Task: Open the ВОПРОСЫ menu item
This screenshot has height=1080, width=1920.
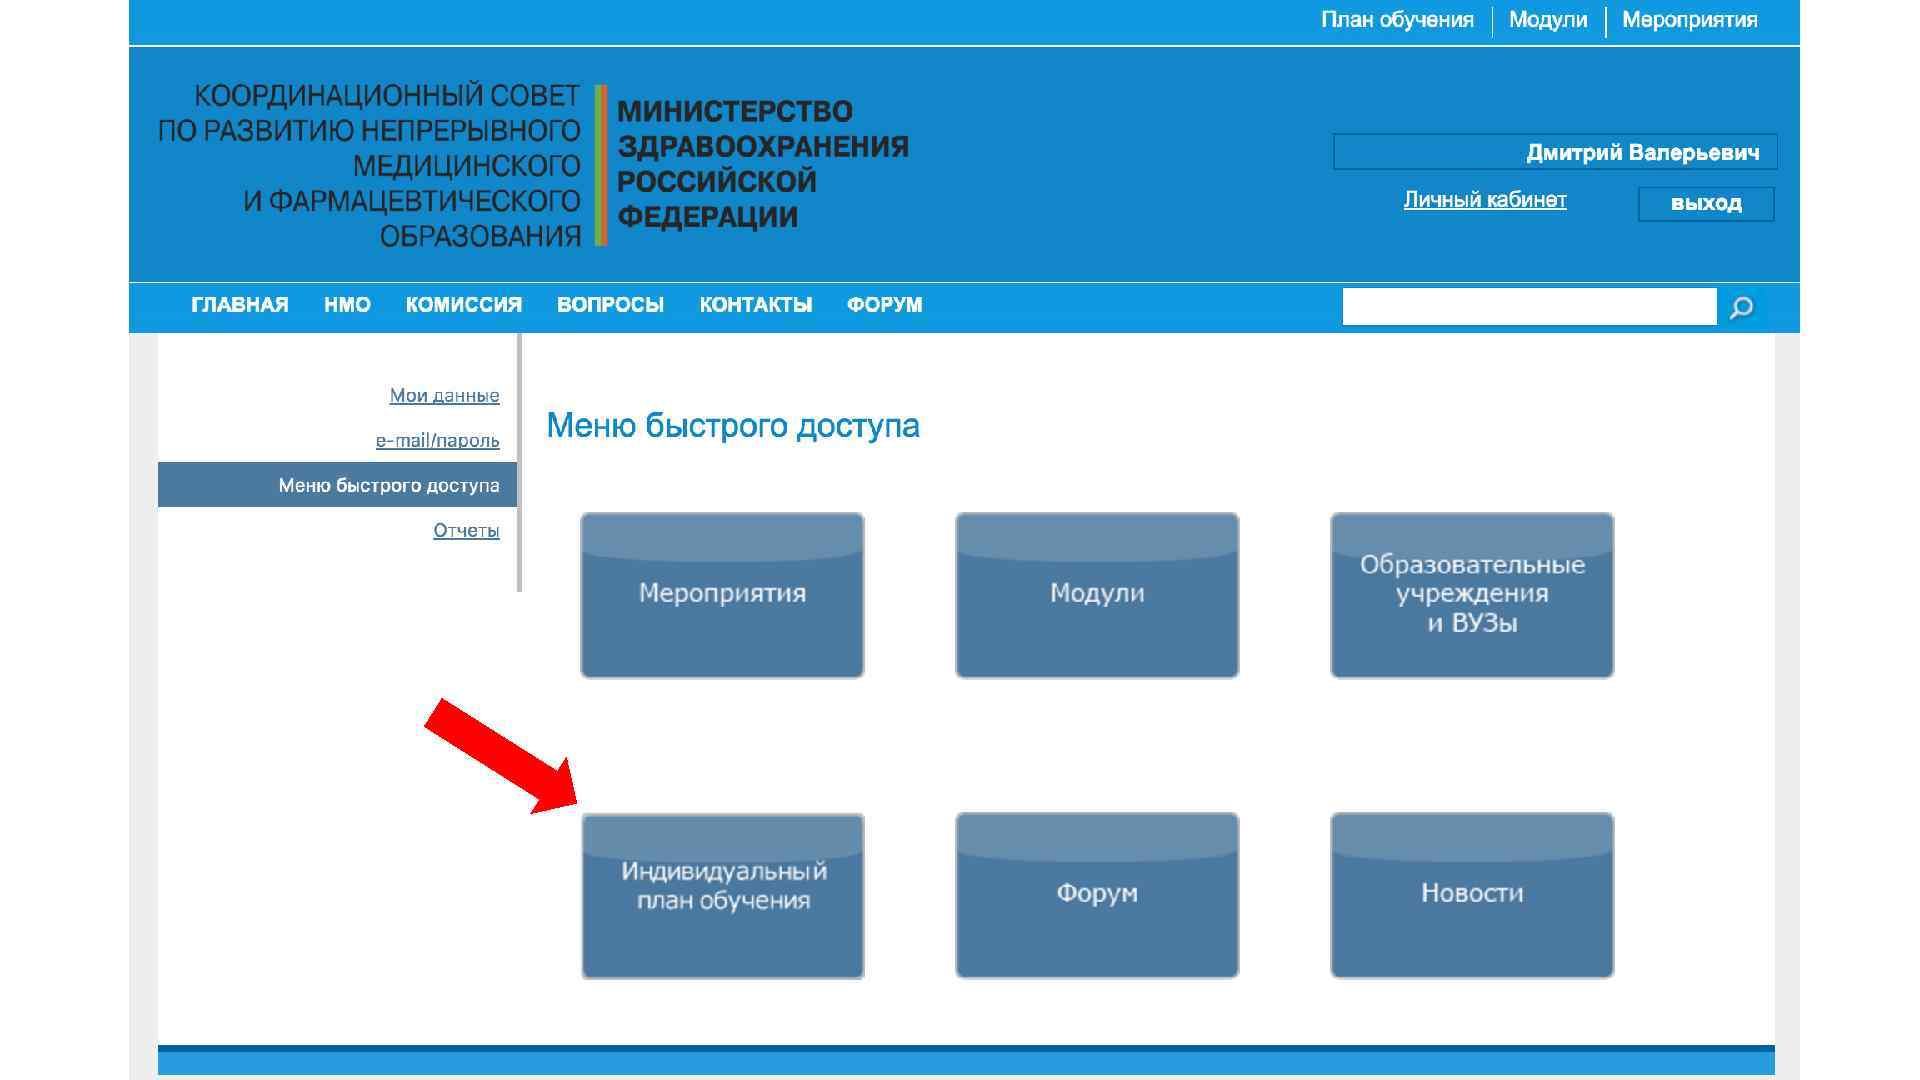Action: point(610,305)
